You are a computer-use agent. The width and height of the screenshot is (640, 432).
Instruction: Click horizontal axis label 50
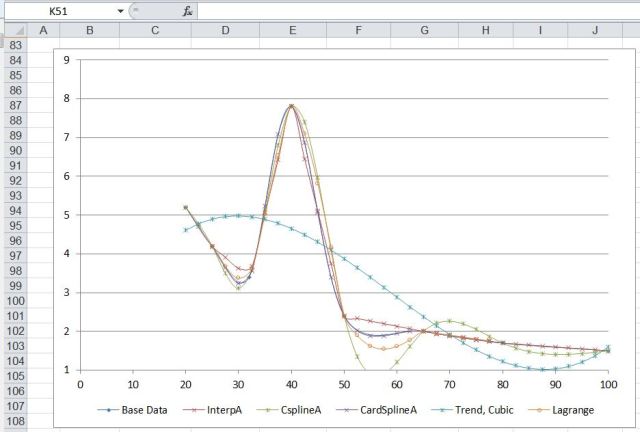tap(344, 384)
